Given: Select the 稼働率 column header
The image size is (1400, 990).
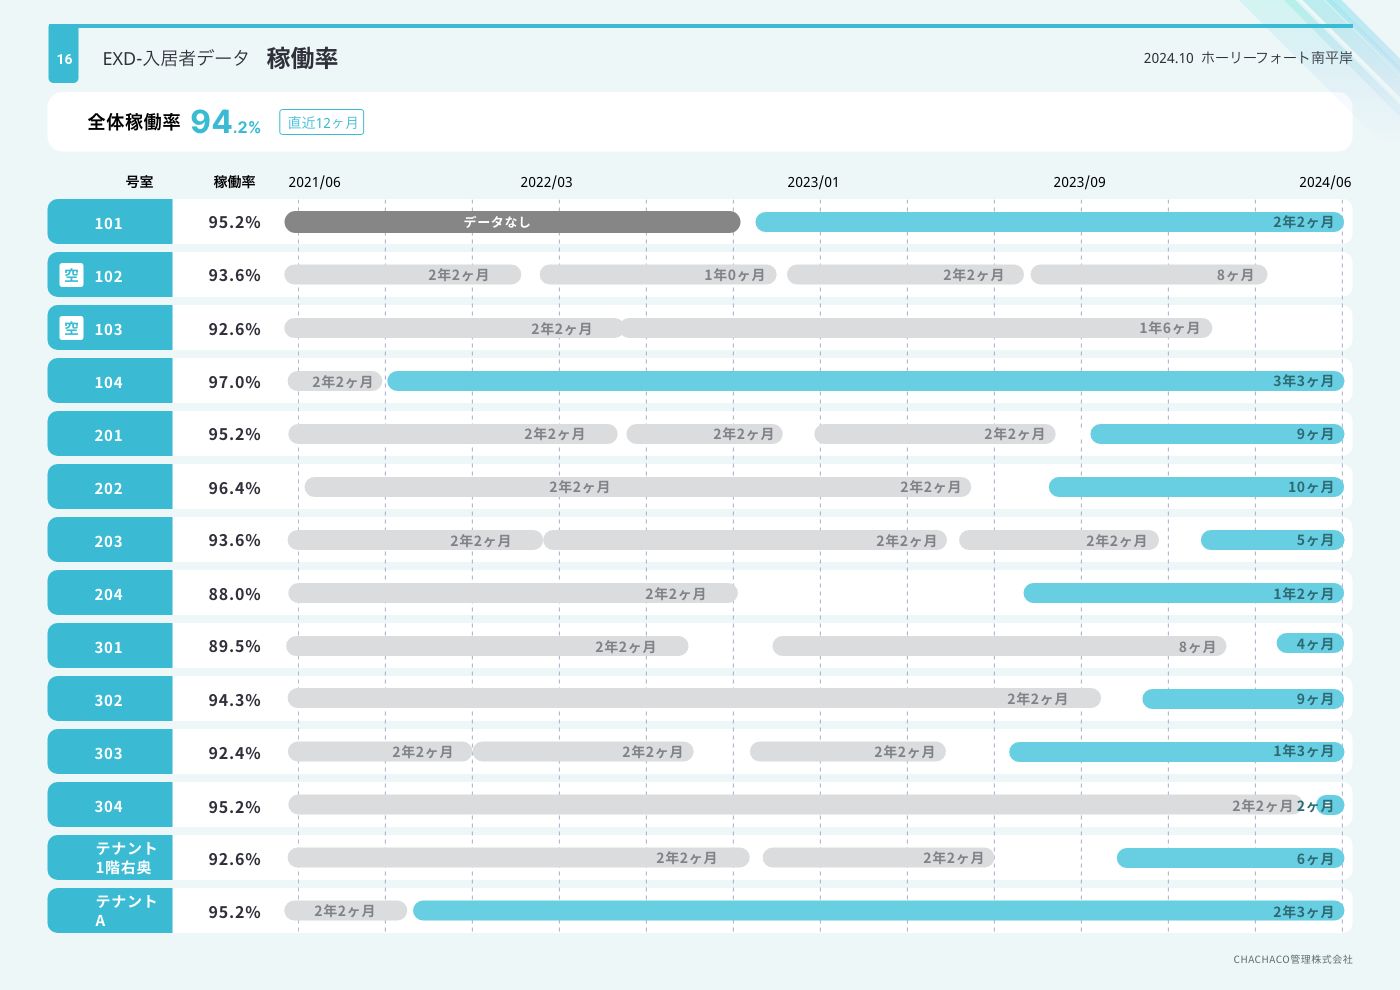Looking at the screenshot, I should click(x=234, y=182).
